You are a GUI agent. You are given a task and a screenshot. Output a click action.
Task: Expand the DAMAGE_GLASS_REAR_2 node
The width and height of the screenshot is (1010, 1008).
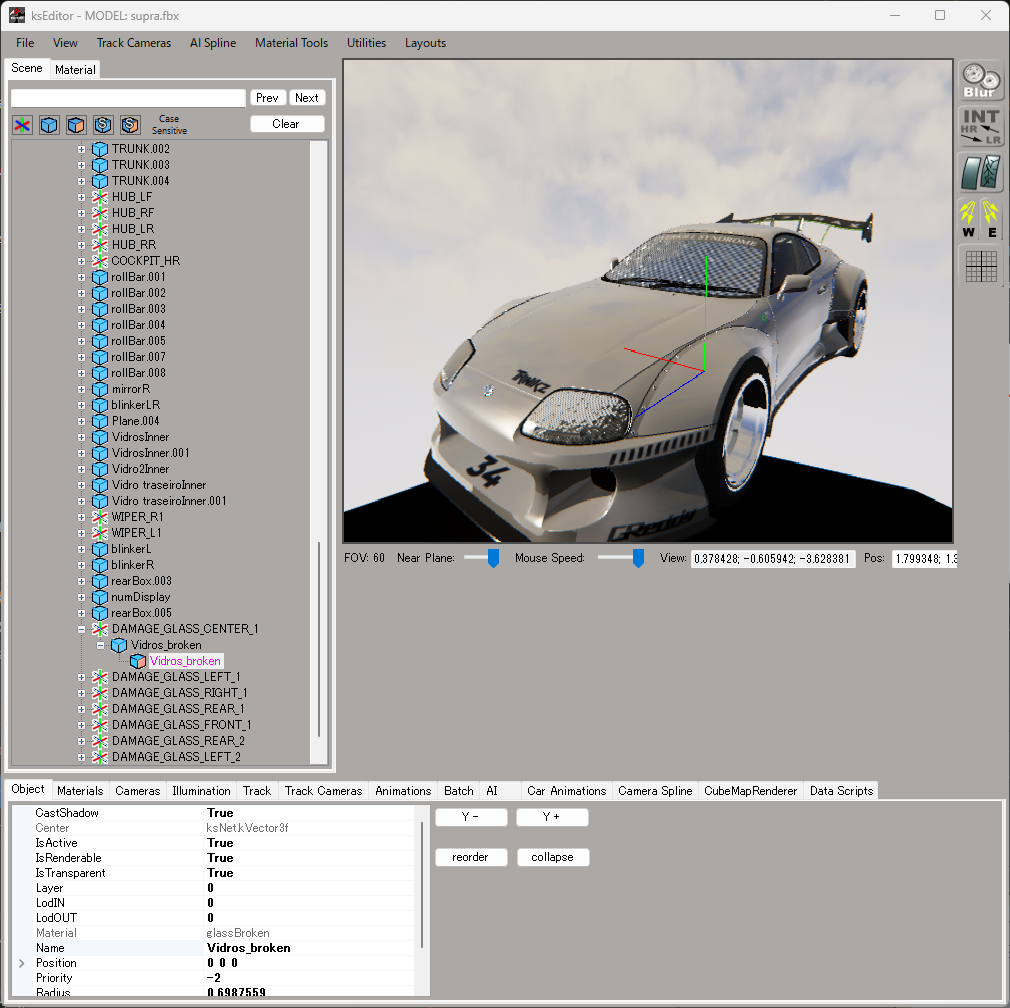81,741
